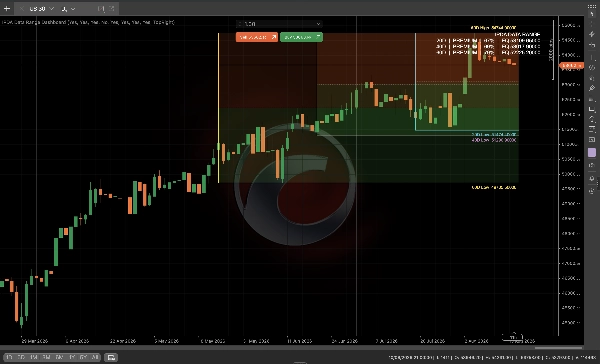The width and height of the screenshot is (600, 364).
Task: Open the order volume combo box
Action: tap(279, 24)
